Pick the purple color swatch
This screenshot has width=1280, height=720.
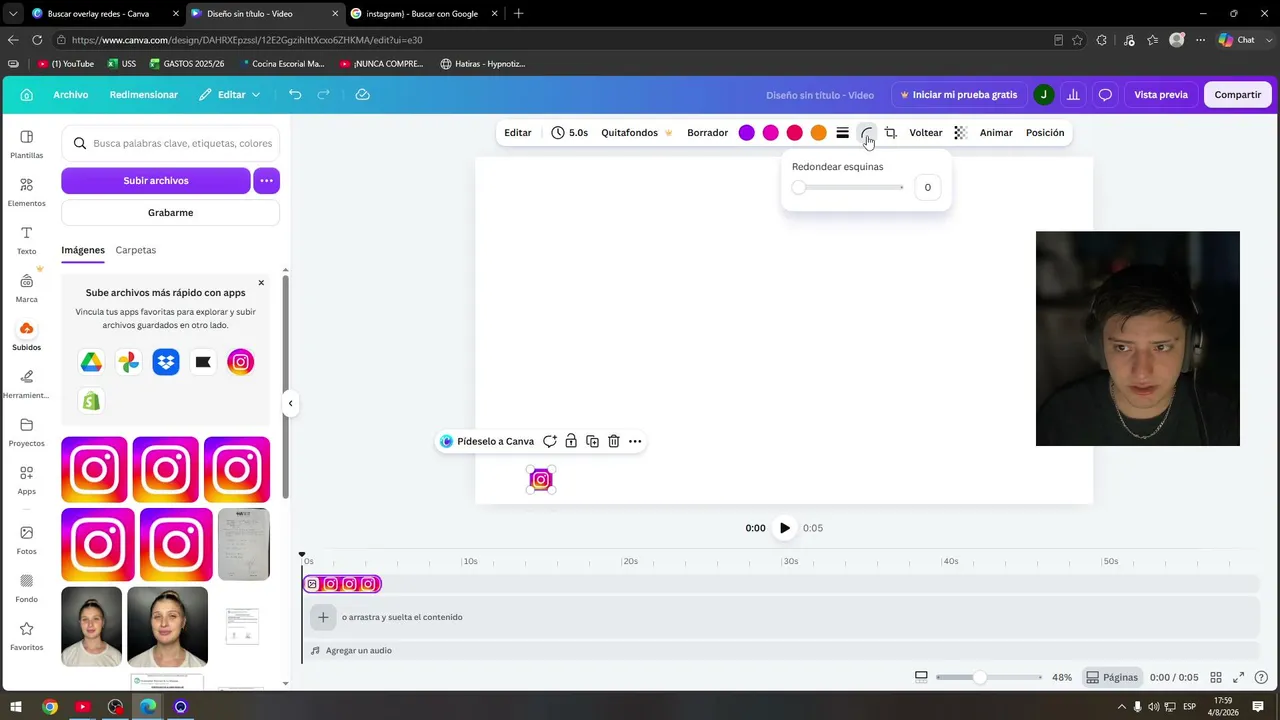click(747, 133)
